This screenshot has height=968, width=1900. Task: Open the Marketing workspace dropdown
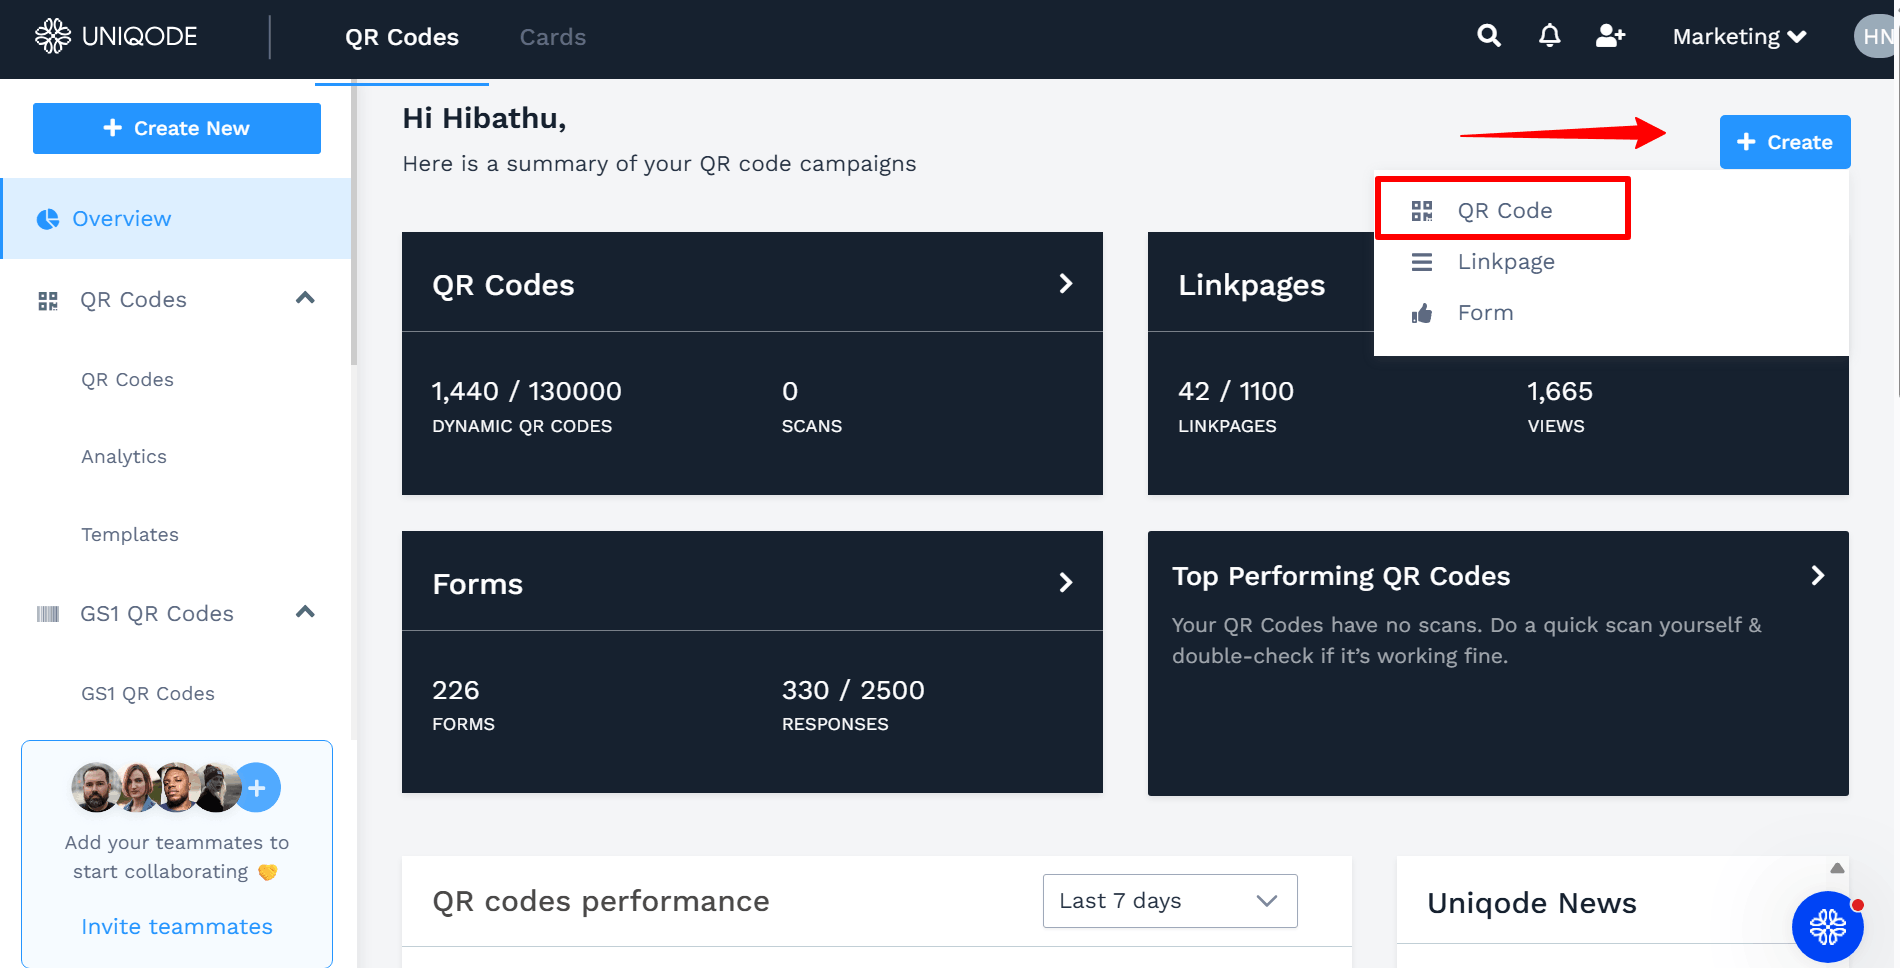click(1739, 37)
